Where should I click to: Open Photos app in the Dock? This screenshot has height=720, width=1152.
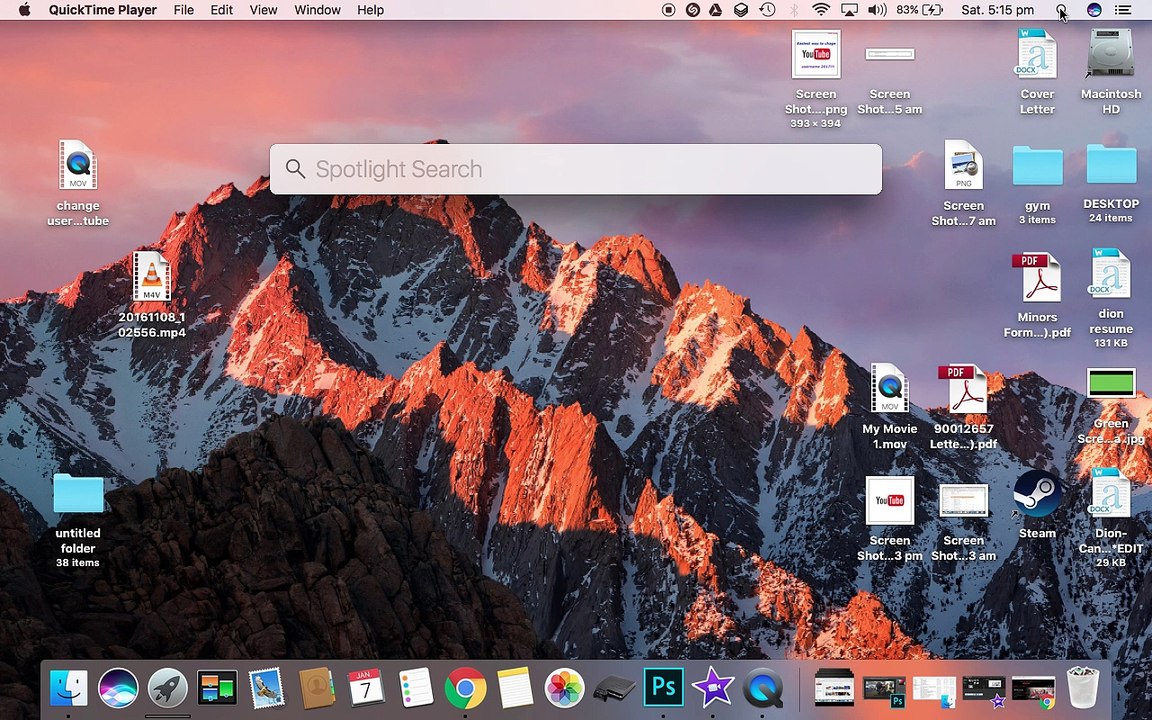click(x=564, y=688)
